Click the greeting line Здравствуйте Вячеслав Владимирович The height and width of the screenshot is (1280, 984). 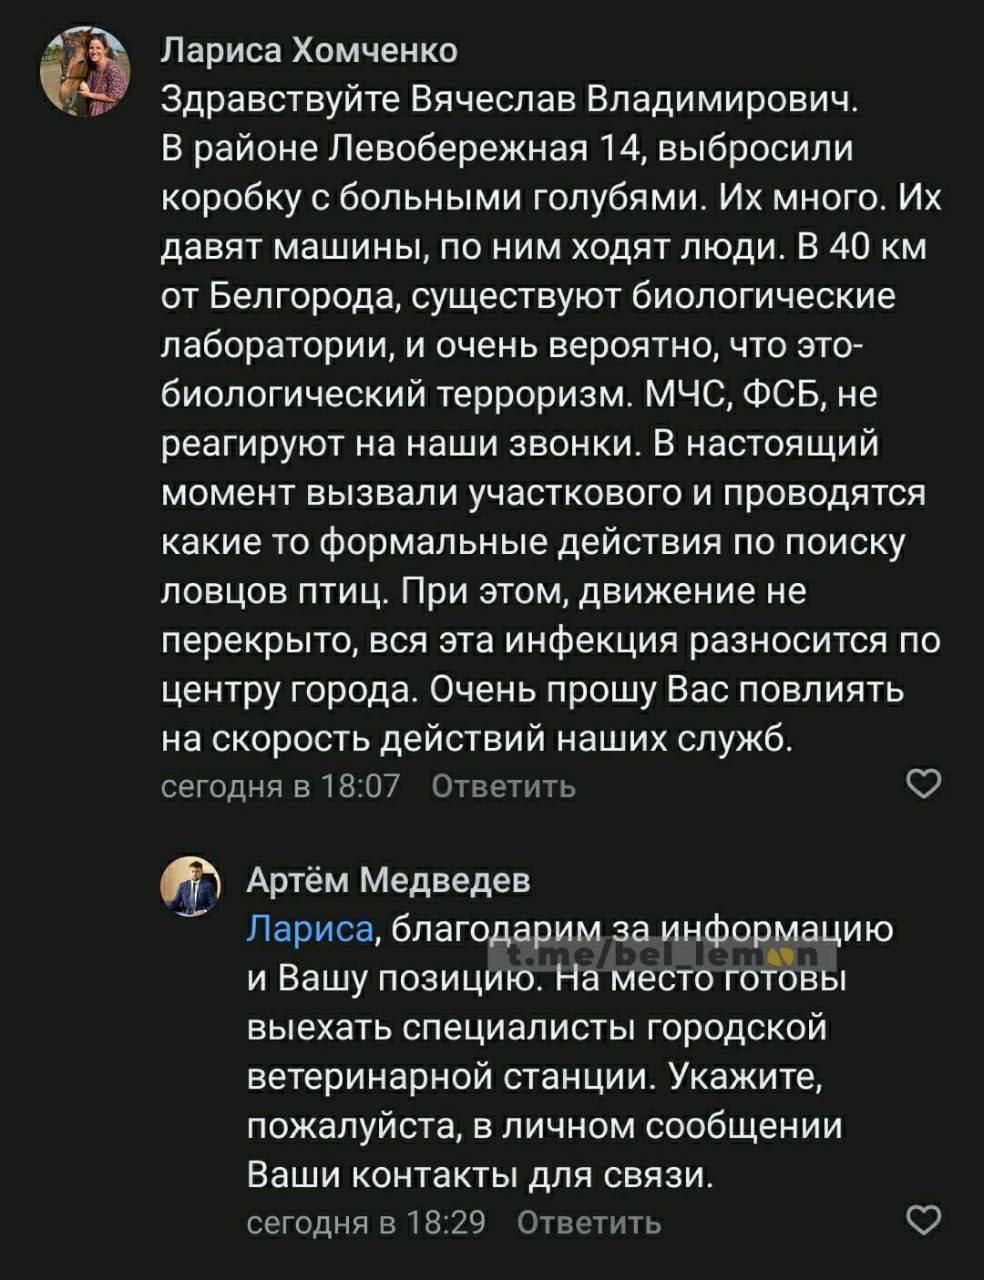click(x=510, y=99)
